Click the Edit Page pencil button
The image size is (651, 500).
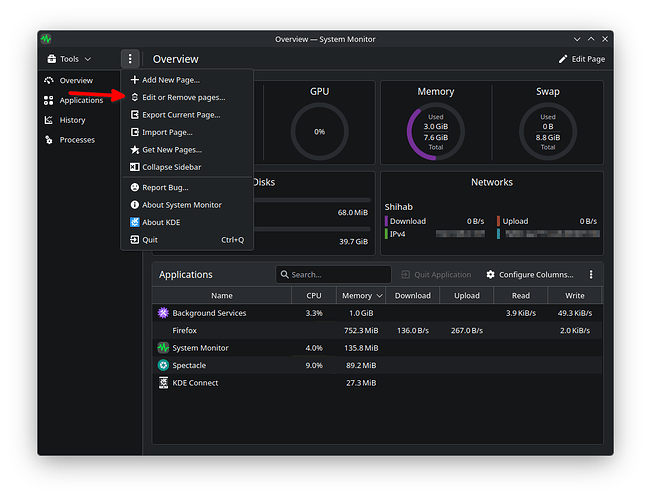[581, 59]
